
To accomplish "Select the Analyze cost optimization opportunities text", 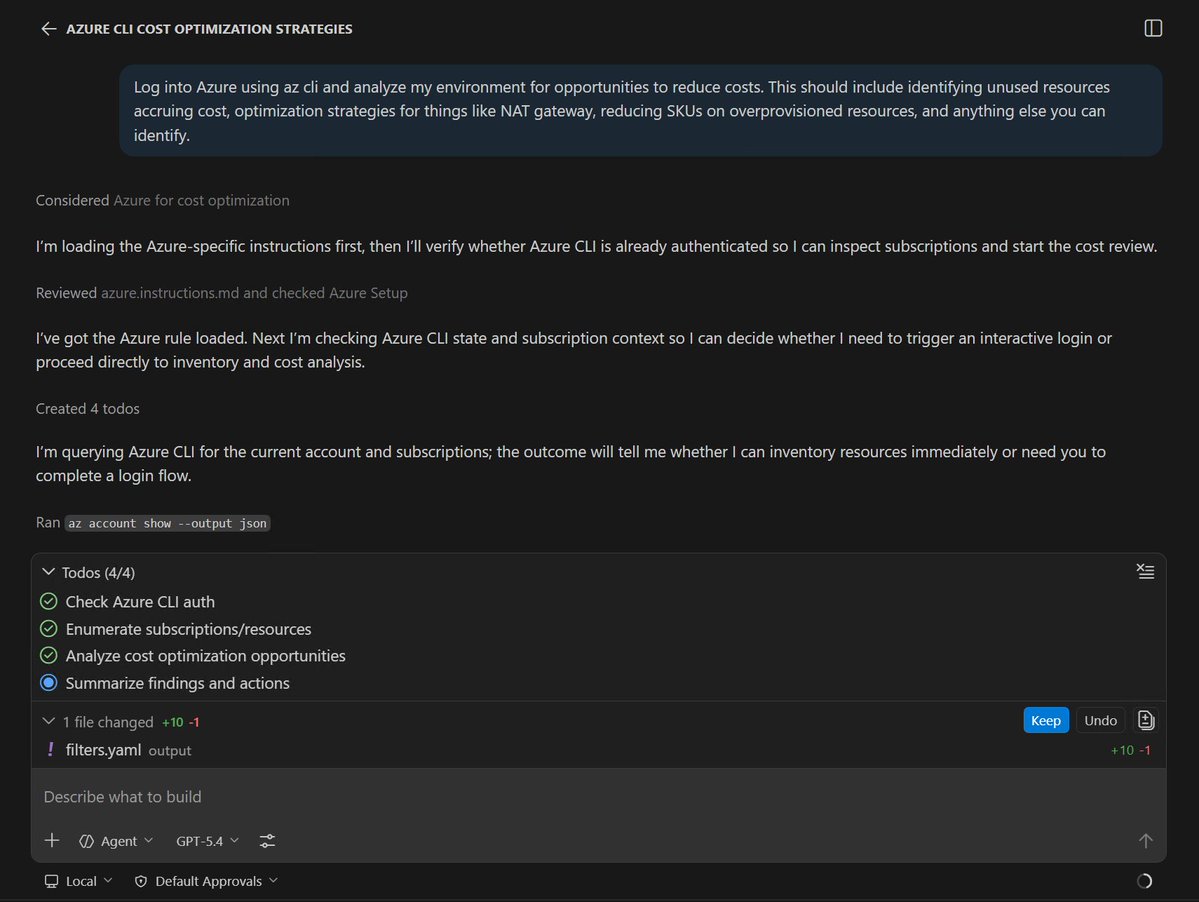I will coord(206,655).
